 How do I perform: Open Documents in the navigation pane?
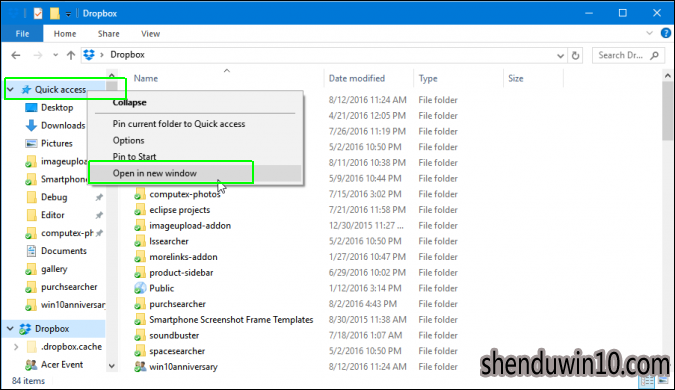tap(64, 251)
